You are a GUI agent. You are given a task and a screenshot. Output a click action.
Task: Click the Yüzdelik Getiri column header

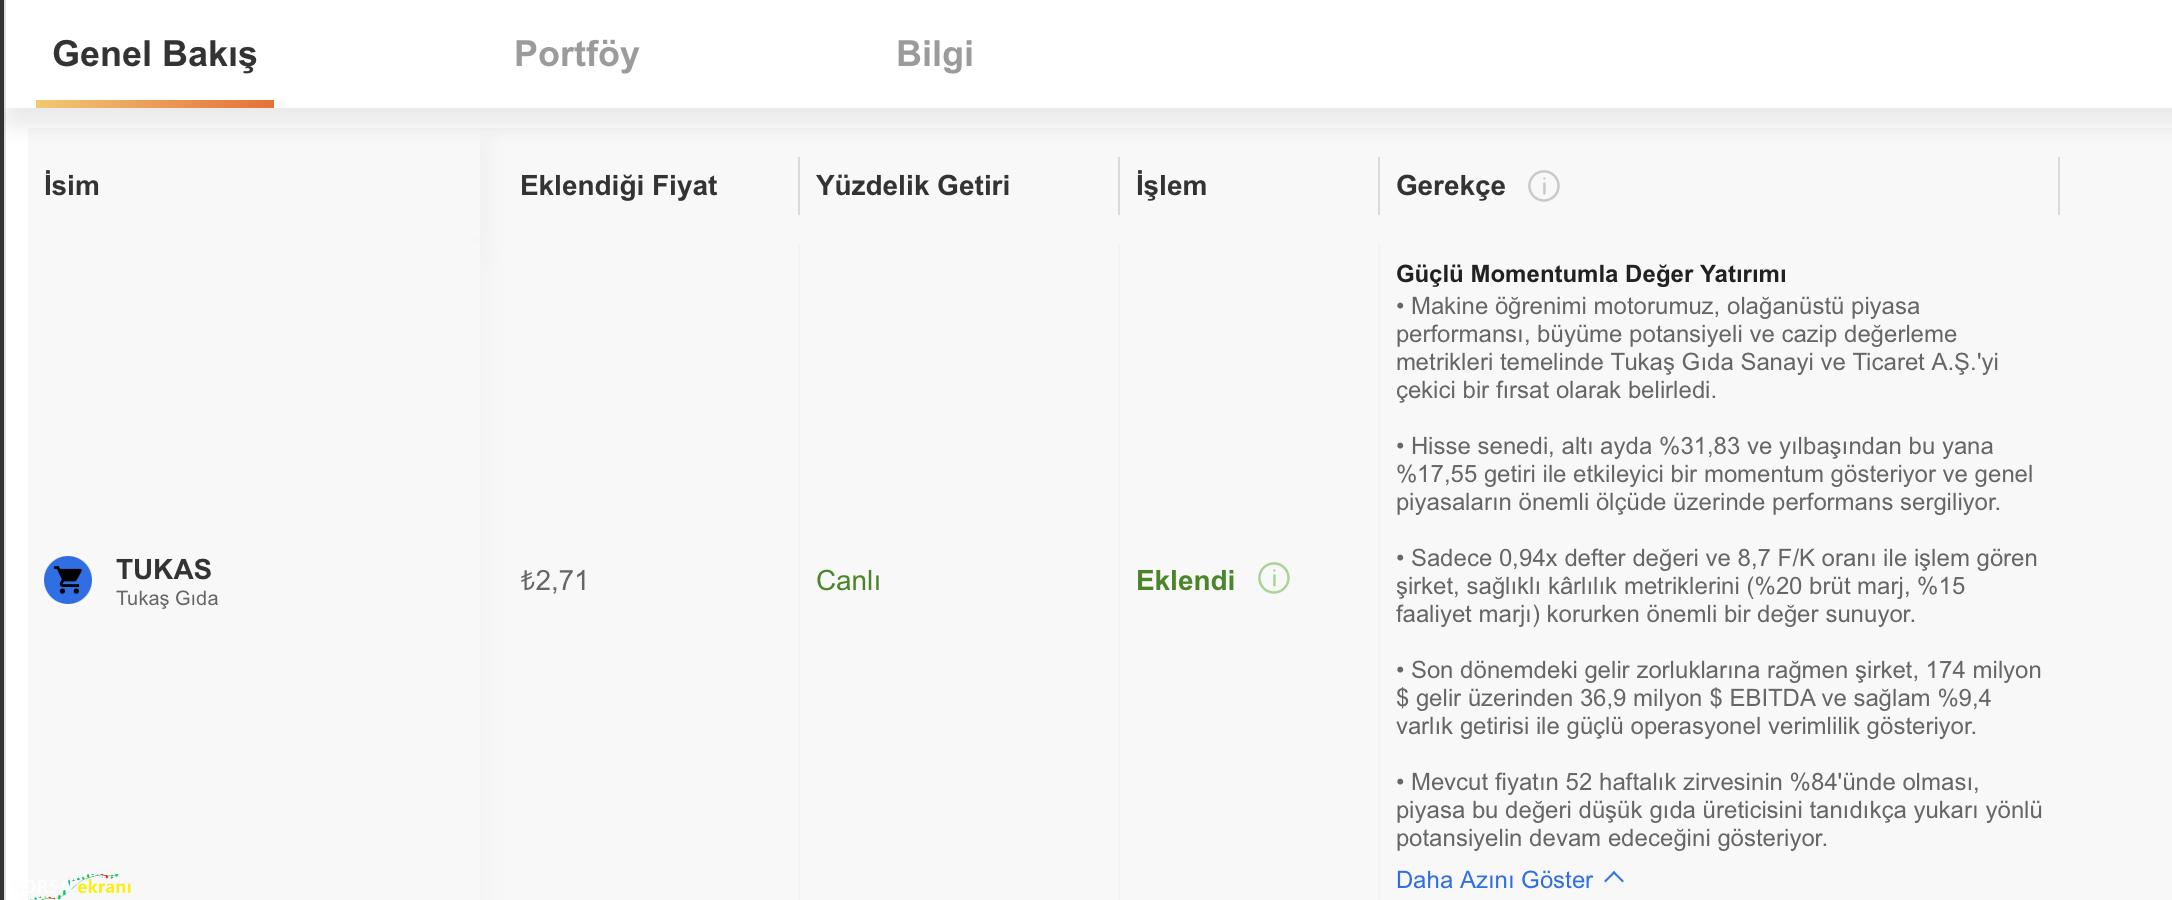tap(912, 185)
